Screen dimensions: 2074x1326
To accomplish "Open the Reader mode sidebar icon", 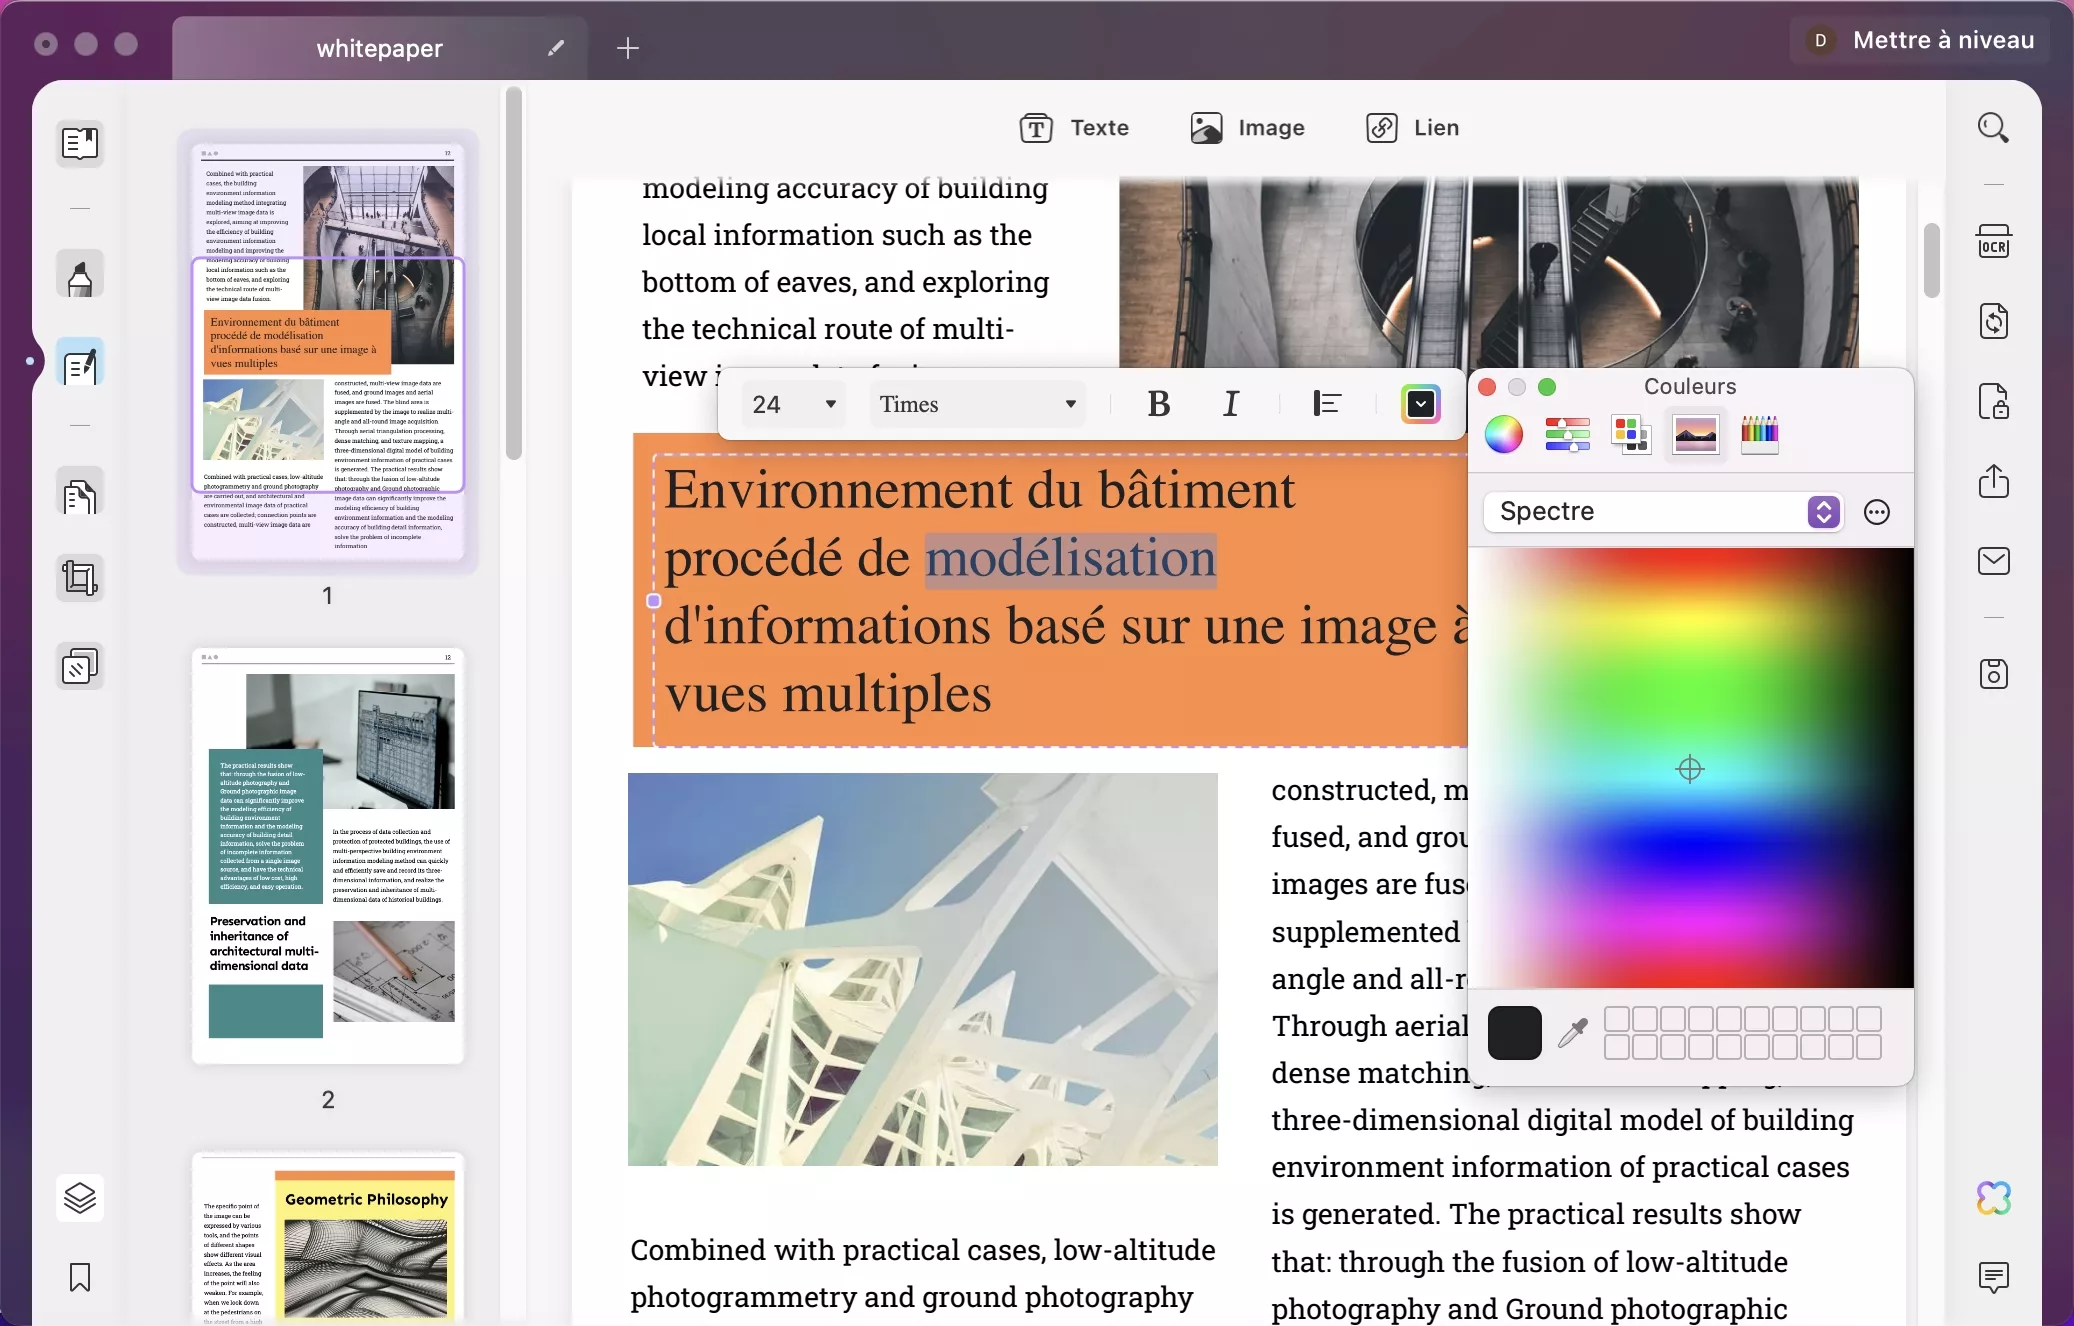I will coord(80,143).
